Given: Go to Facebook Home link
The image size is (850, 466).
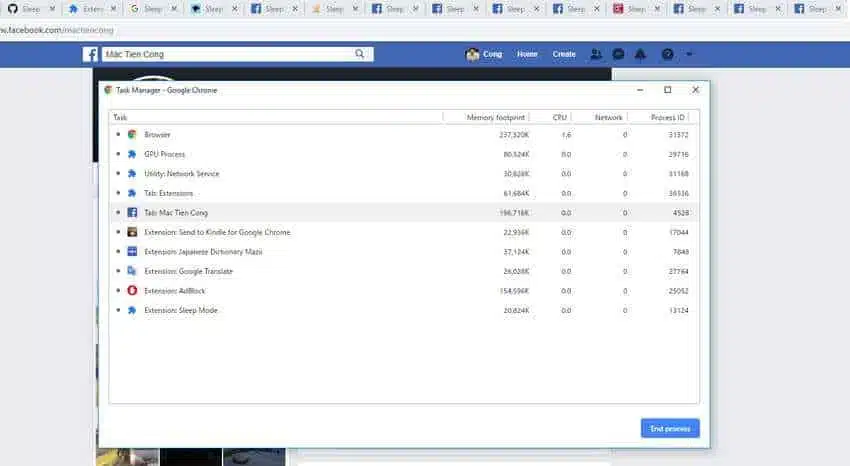Looking at the screenshot, I should click(x=527, y=54).
